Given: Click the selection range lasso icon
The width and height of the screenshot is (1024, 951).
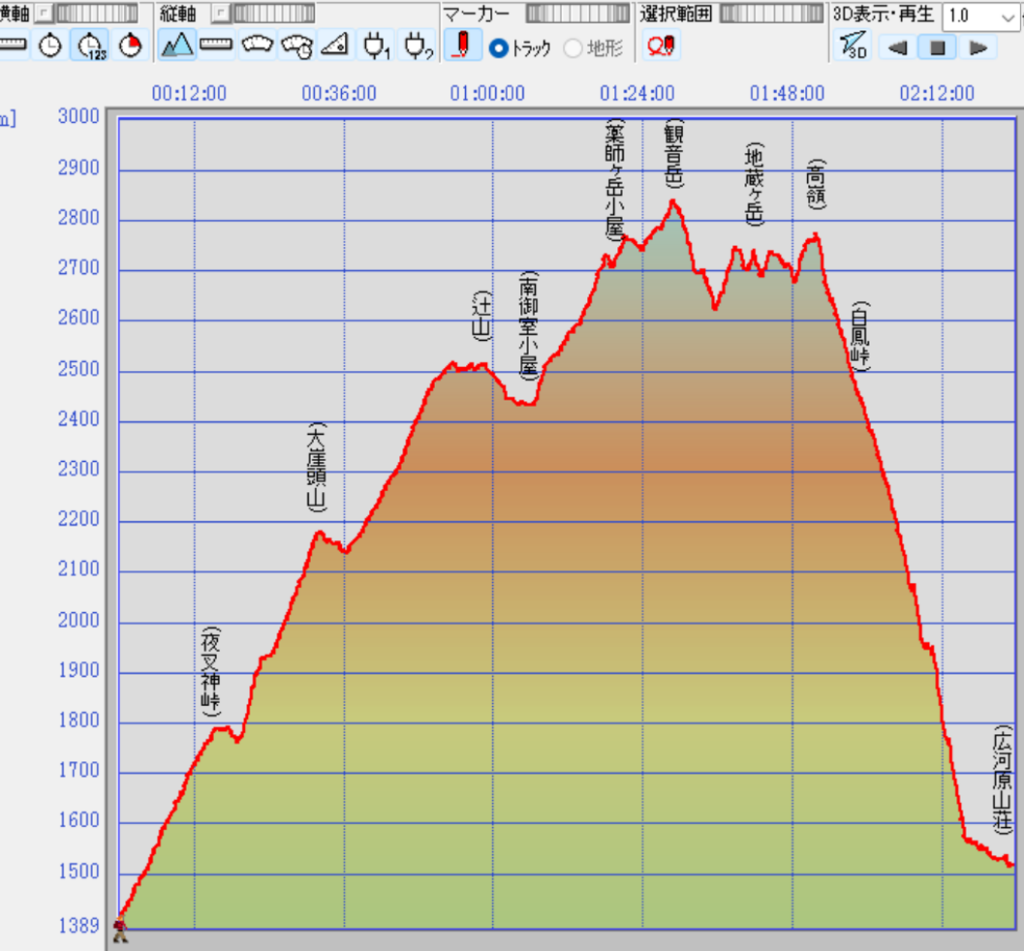Looking at the screenshot, I should tap(661, 46).
